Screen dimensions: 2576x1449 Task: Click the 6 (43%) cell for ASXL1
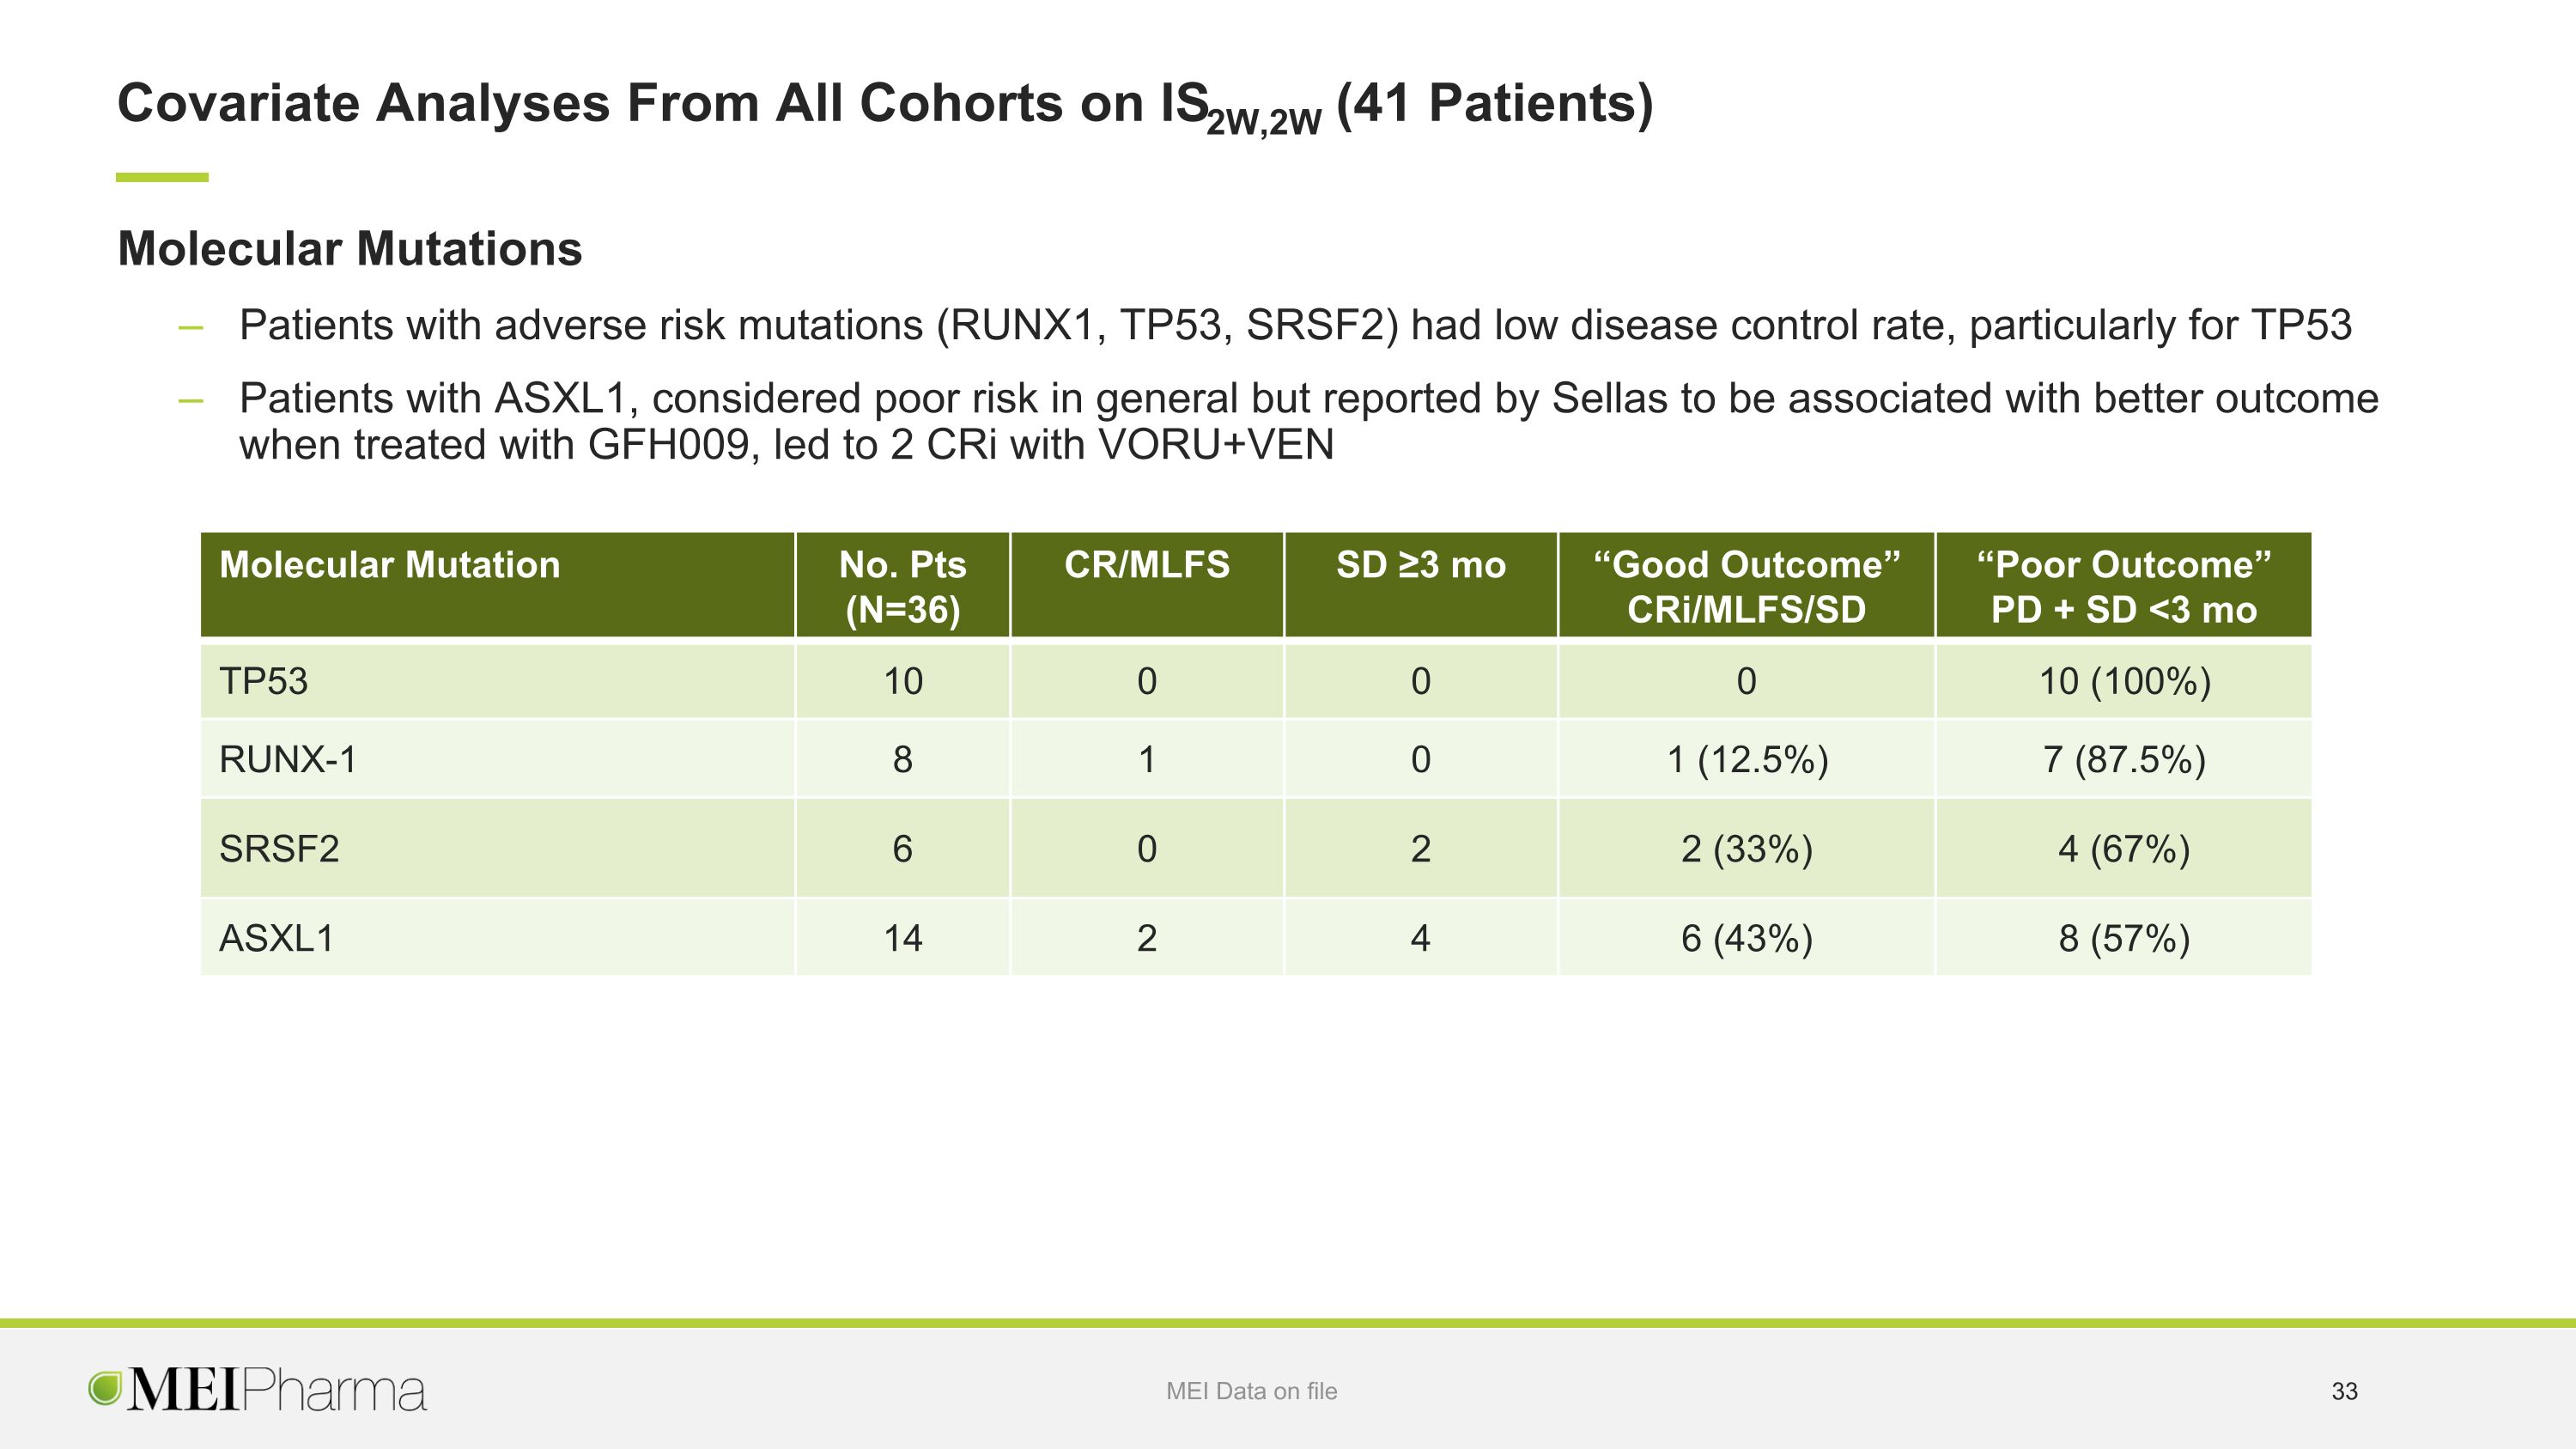(x=1746, y=938)
